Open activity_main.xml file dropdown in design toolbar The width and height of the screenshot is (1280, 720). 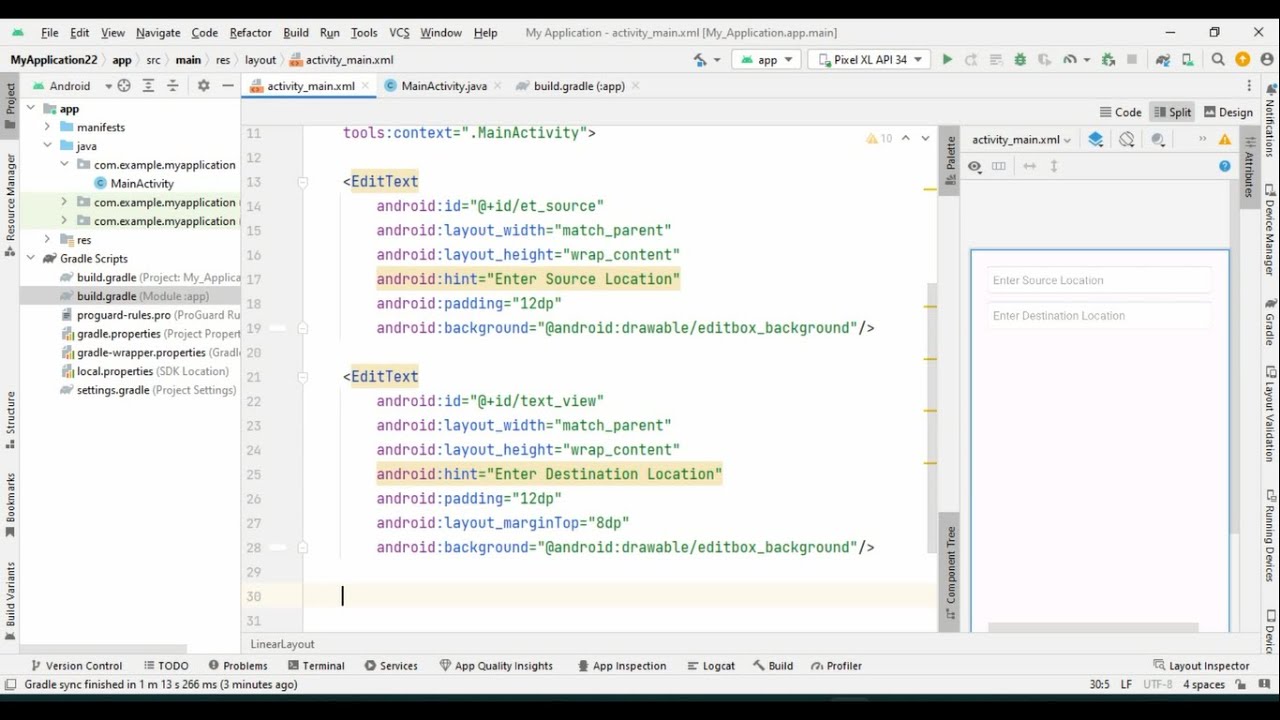(x=1021, y=140)
